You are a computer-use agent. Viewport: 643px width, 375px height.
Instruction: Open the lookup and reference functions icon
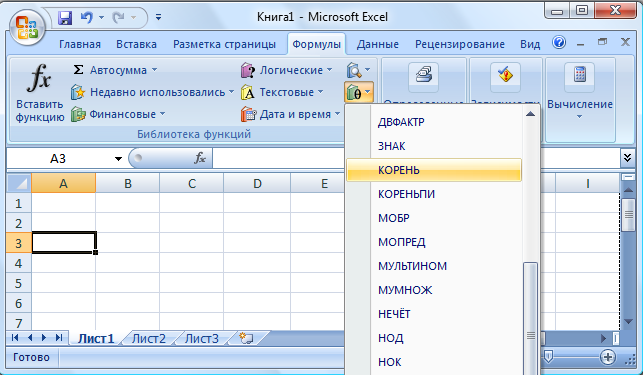point(358,70)
